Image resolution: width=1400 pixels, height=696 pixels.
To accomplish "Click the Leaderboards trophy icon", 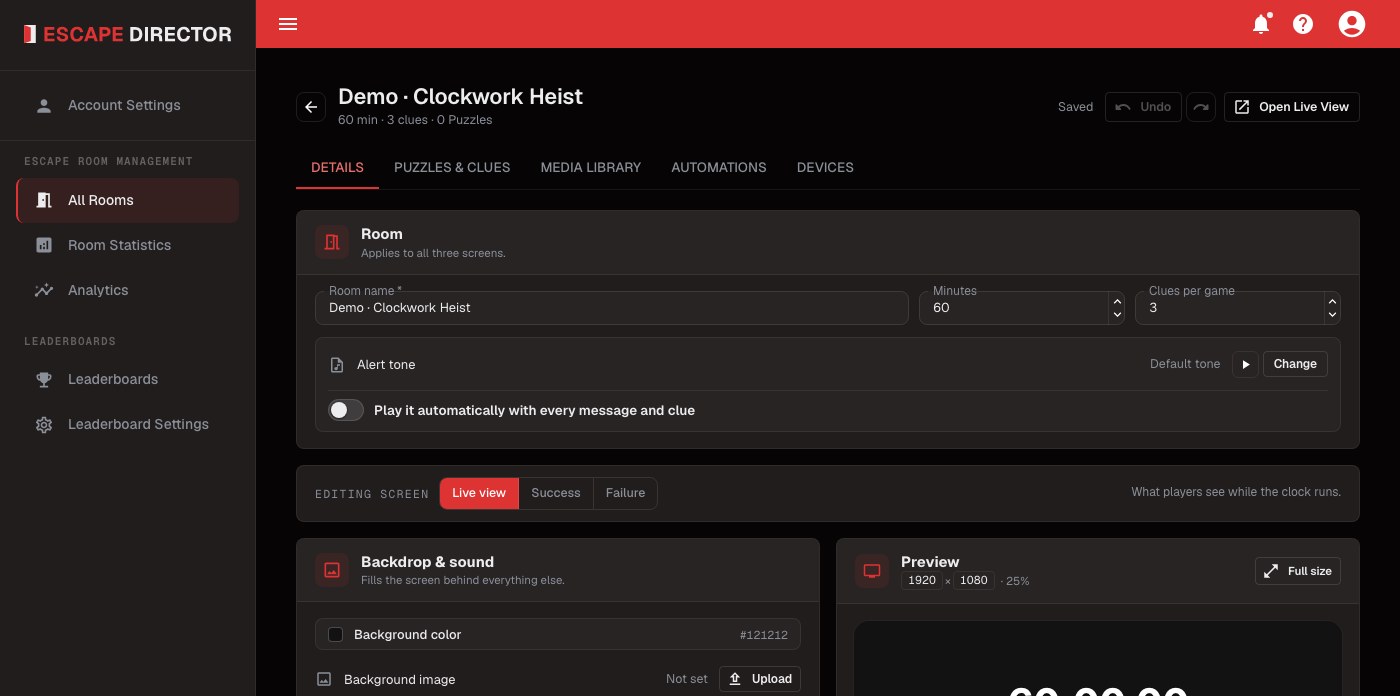I will click(x=44, y=379).
